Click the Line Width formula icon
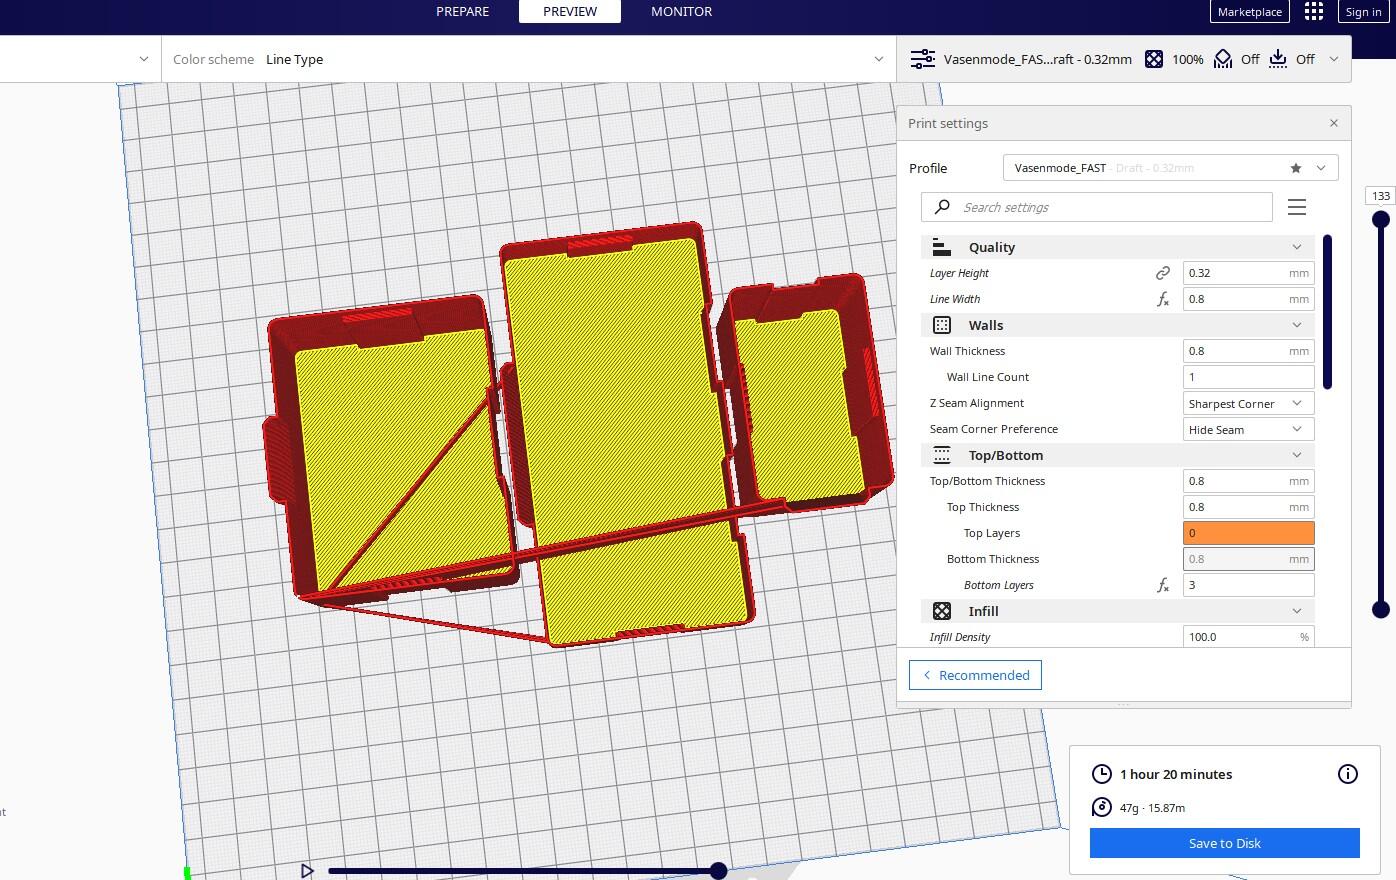Image resolution: width=1396 pixels, height=880 pixels. coord(1162,299)
